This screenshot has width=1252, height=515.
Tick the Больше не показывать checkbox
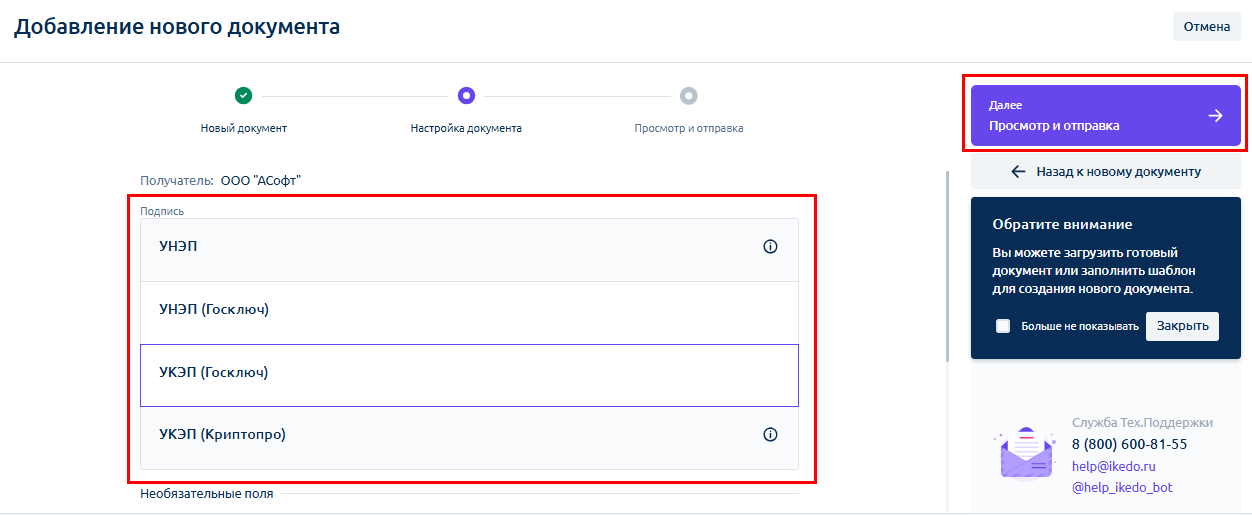[x=1003, y=326]
